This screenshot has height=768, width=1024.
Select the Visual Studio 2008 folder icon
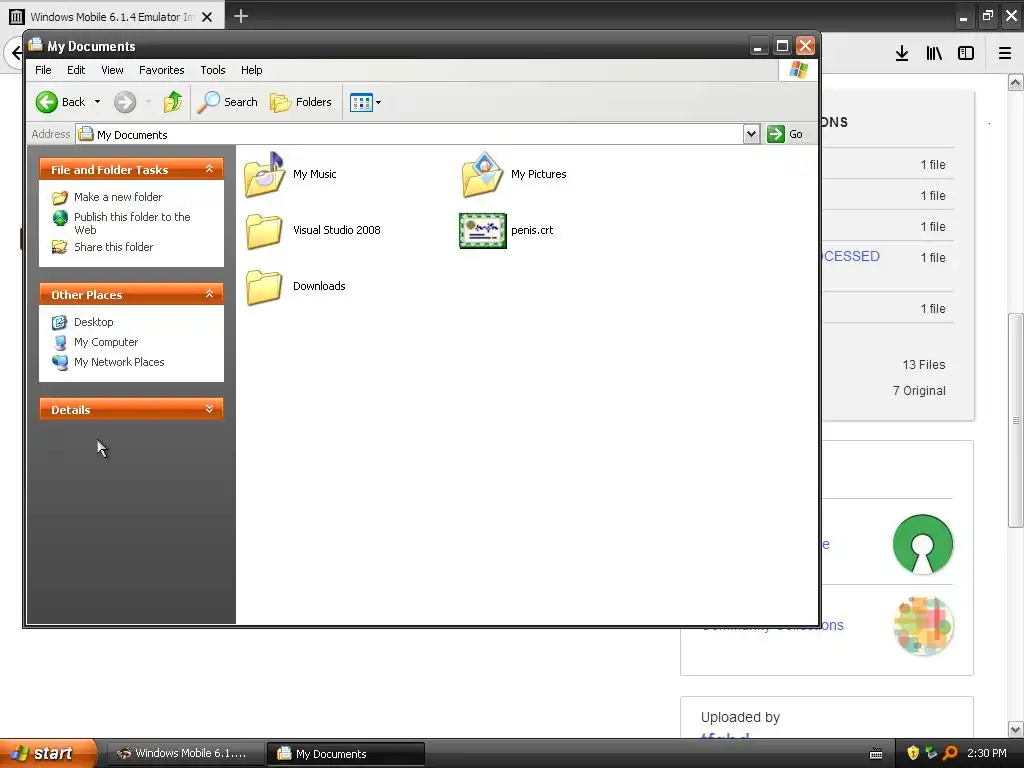(264, 231)
